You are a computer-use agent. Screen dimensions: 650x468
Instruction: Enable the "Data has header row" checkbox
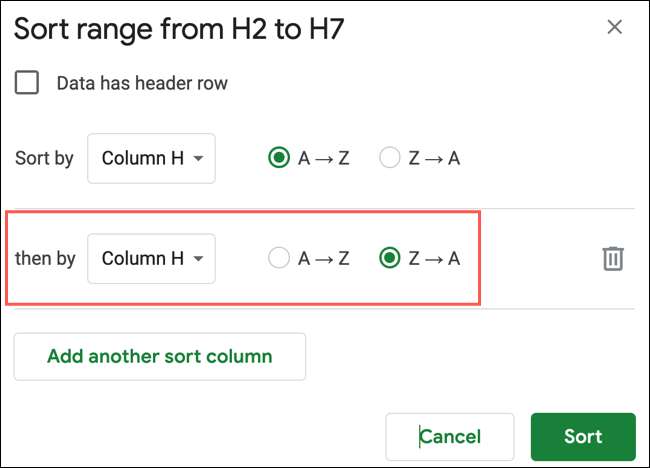pyautogui.click(x=27, y=83)
